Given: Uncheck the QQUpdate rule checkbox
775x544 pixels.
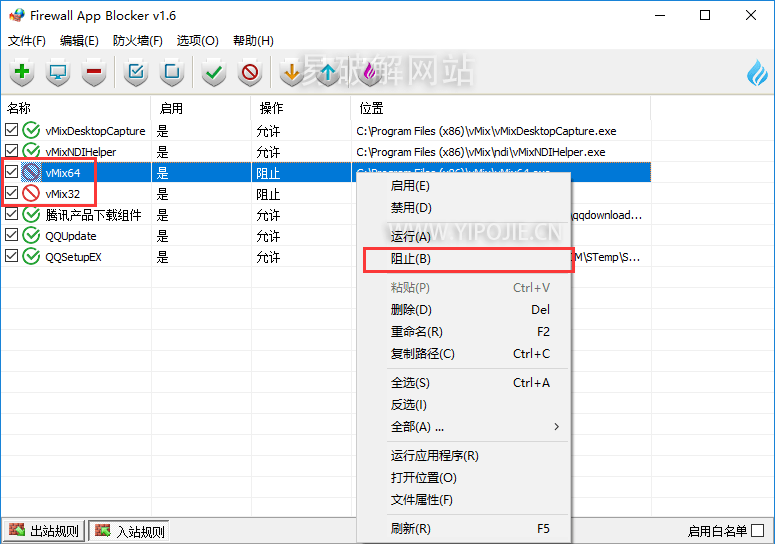Looking at the screenshot, I should (x=11, y=234).
